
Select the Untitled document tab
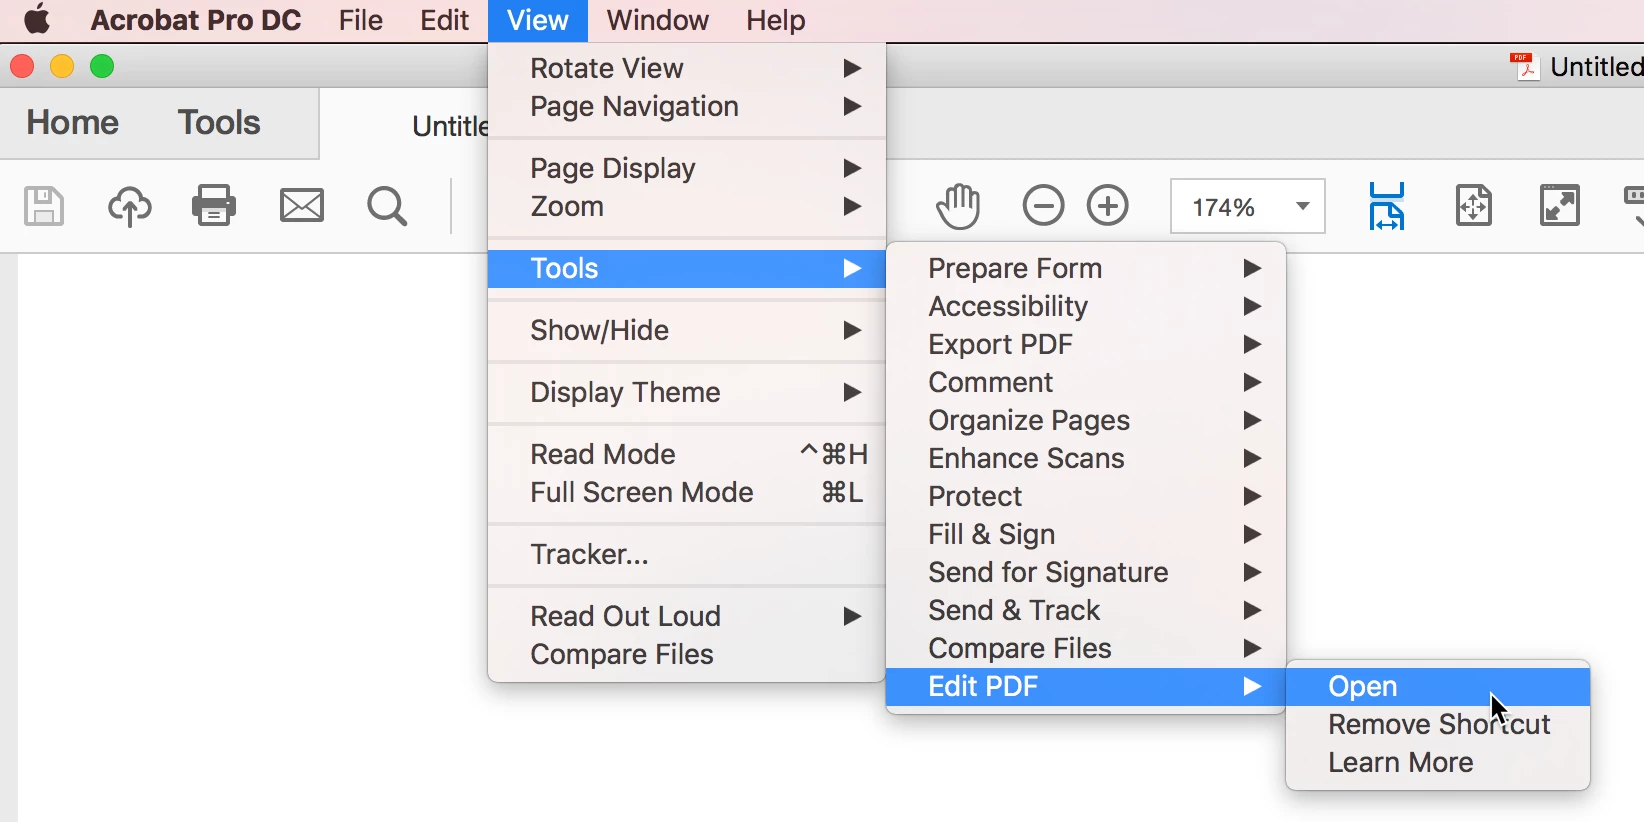pos(450,126)
